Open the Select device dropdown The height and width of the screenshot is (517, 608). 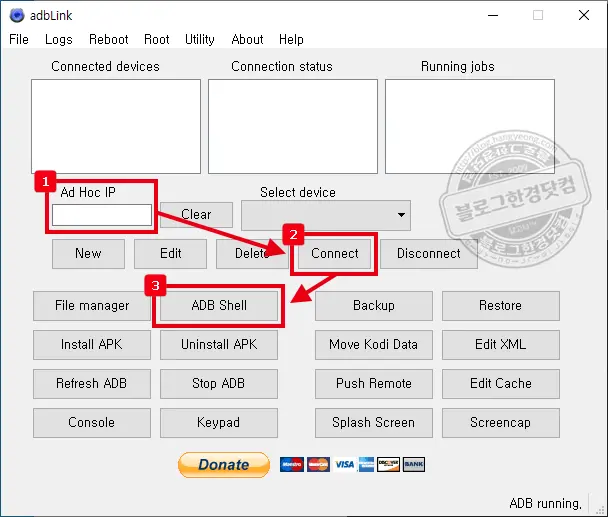point(326,214)
